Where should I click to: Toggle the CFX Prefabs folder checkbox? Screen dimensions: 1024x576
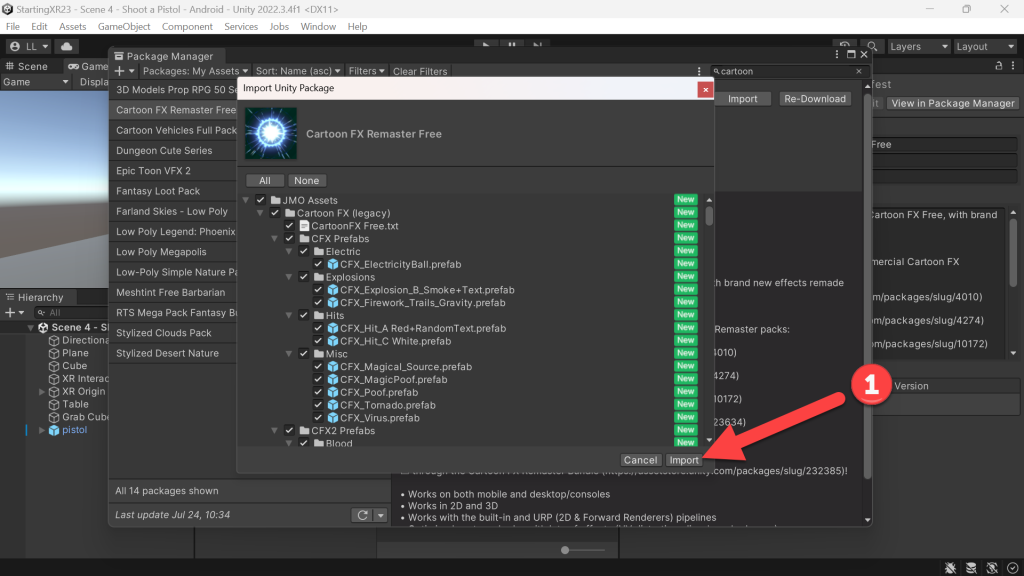(x=289, y=239)
